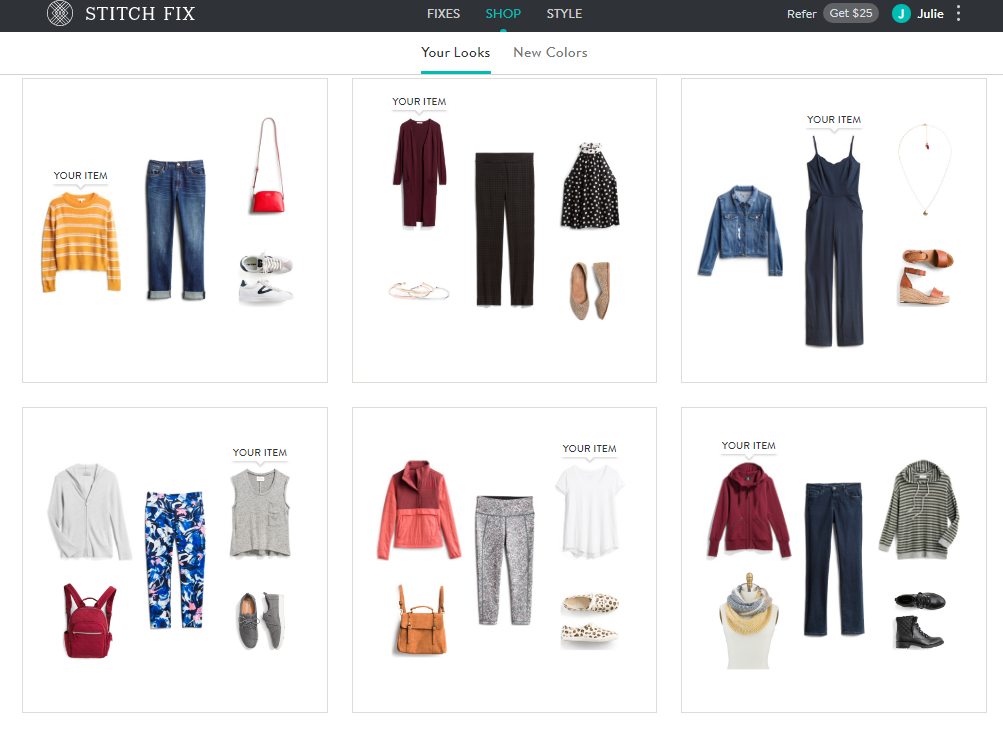Click Julie's profile avatar icon

[901, 14]
